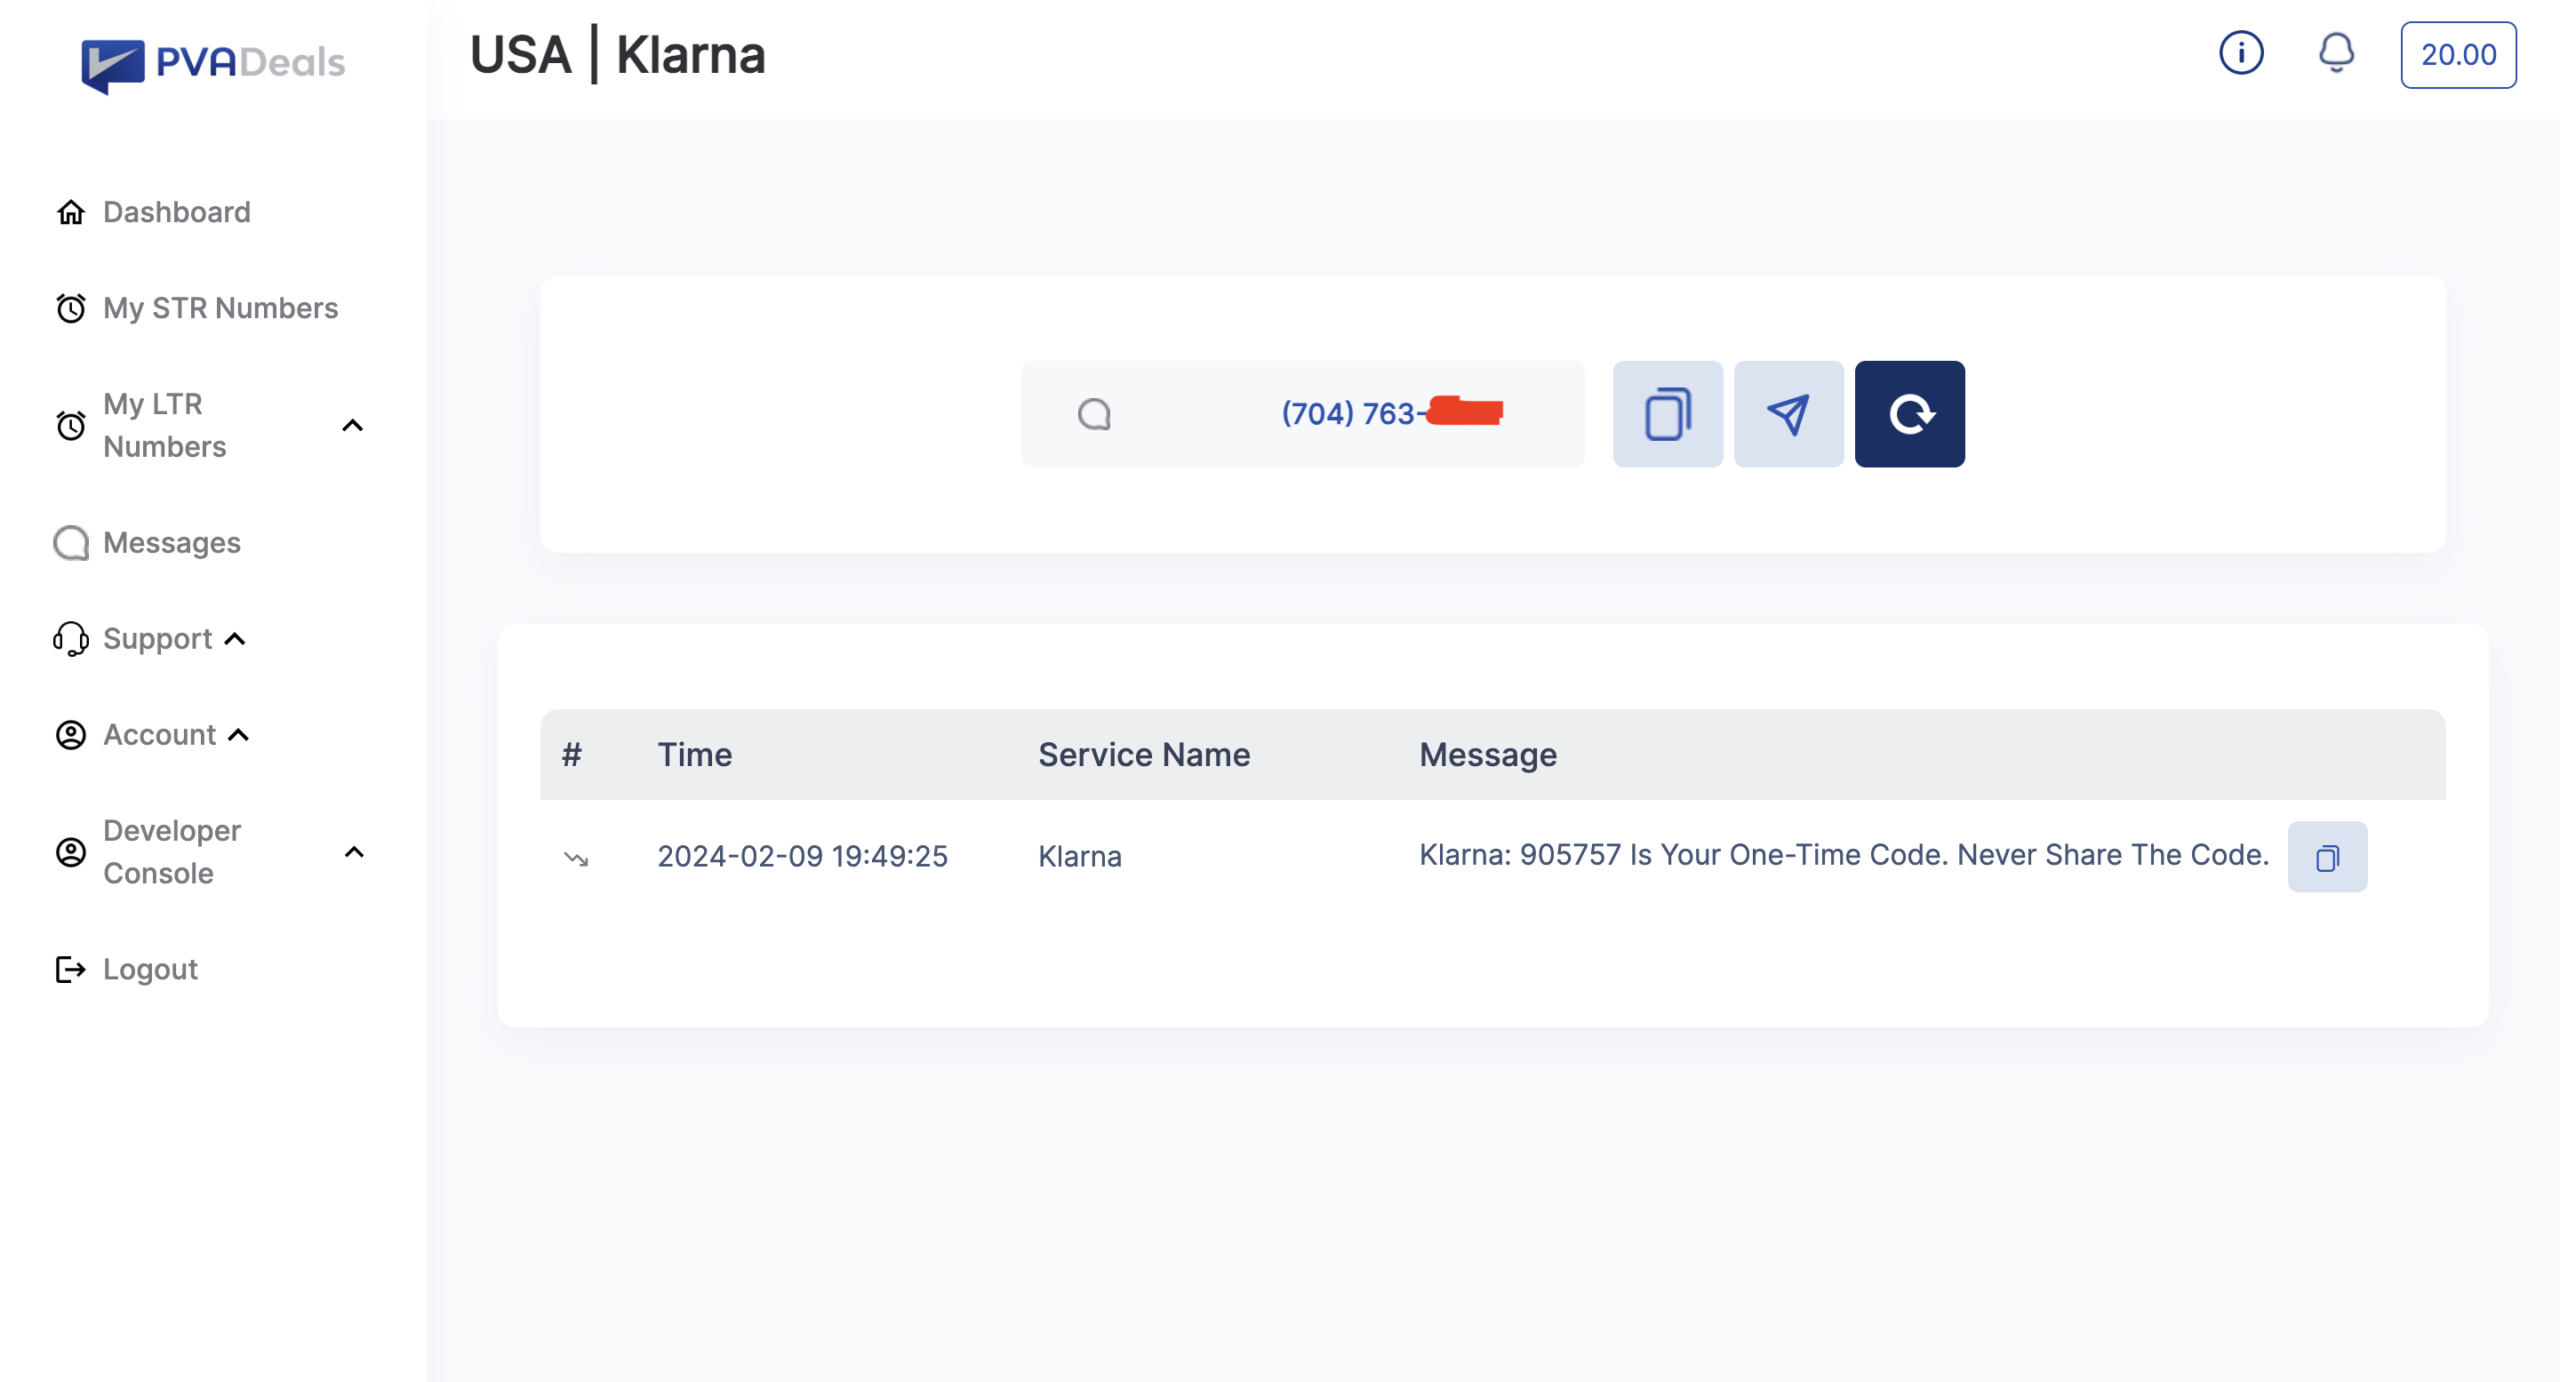This screenshot has height=1382, width=2560.
Task: Open the notifications bell
Action: pos(2337,53)
